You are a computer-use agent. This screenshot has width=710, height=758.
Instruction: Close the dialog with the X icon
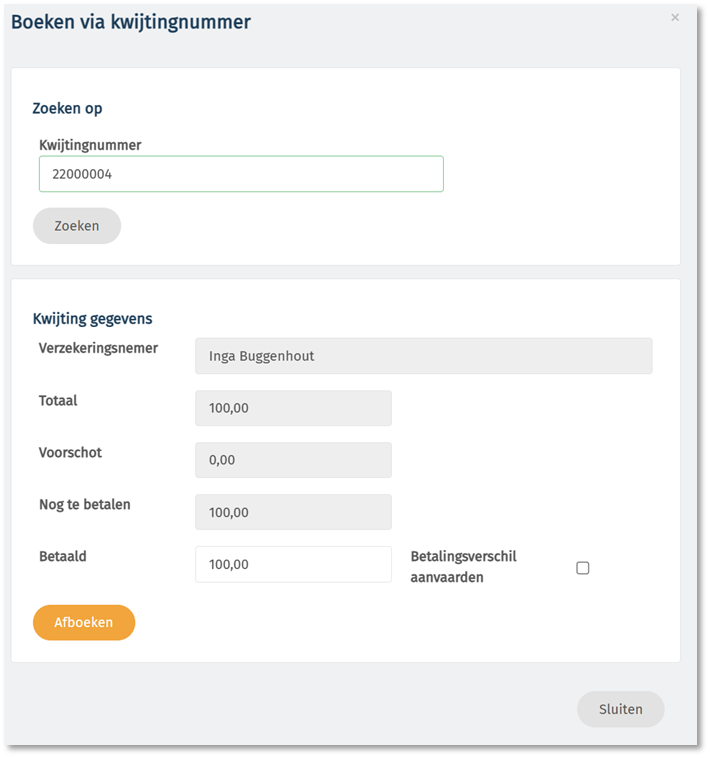point(675,18)
